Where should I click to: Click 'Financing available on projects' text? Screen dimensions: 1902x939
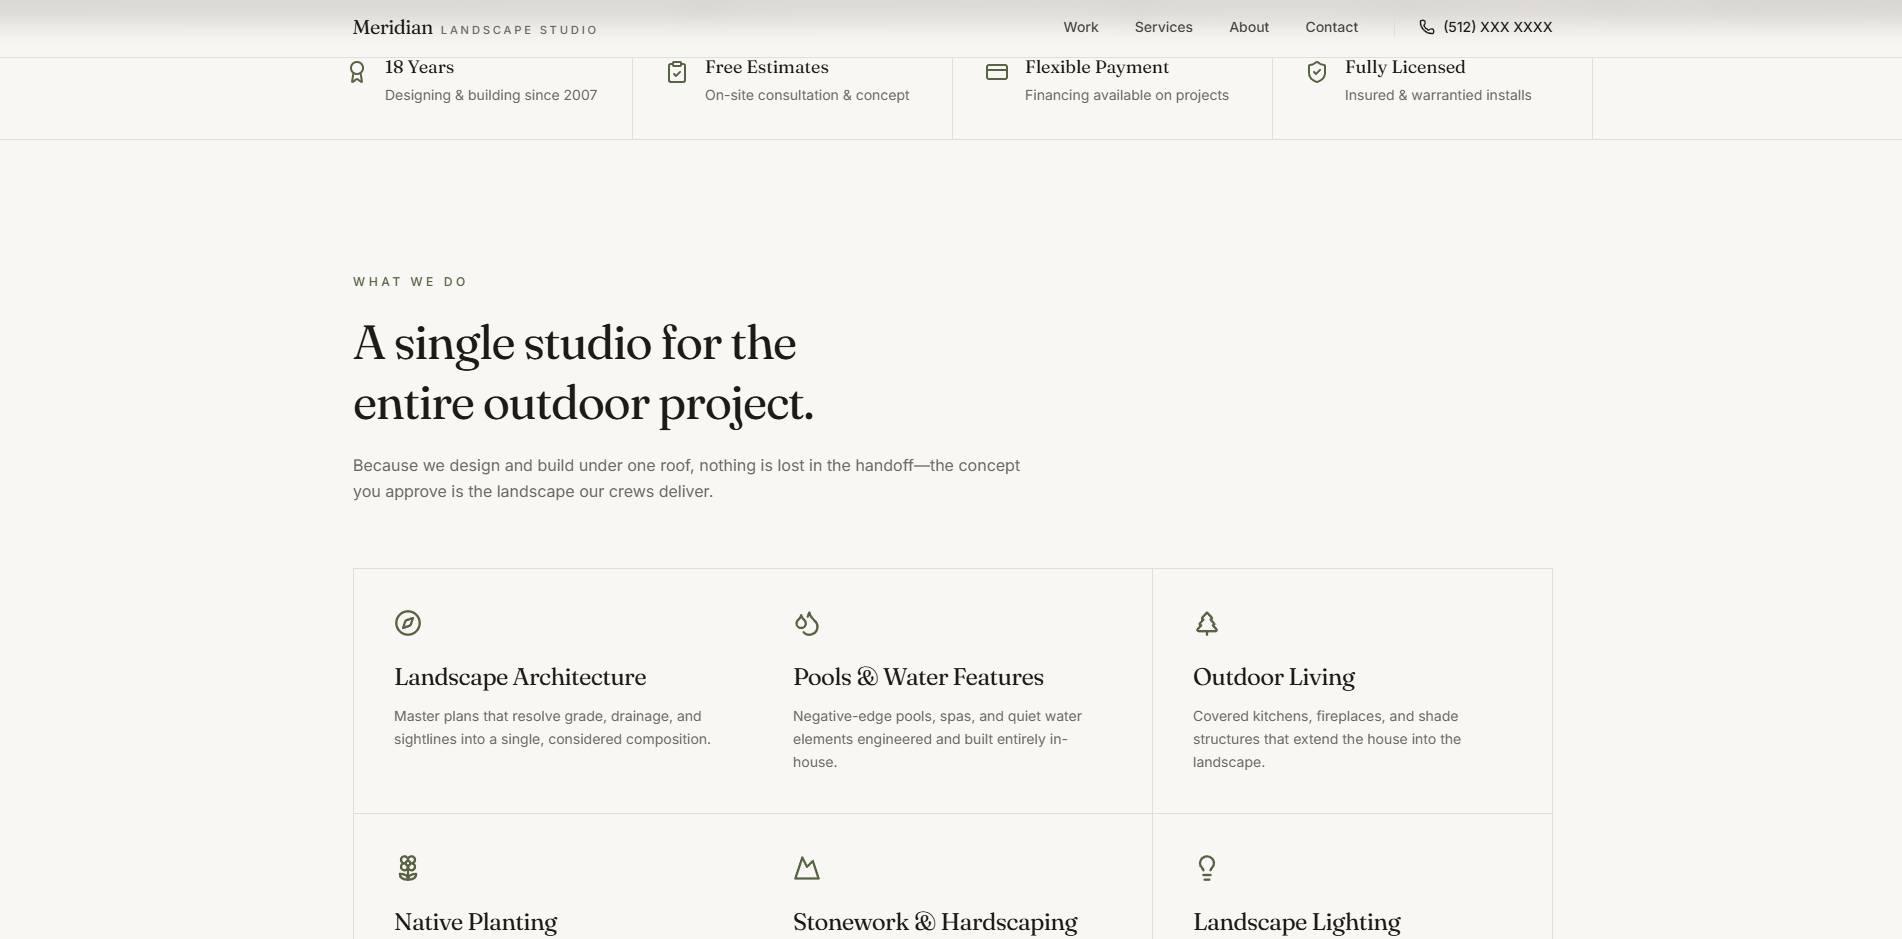(1127, 95)
